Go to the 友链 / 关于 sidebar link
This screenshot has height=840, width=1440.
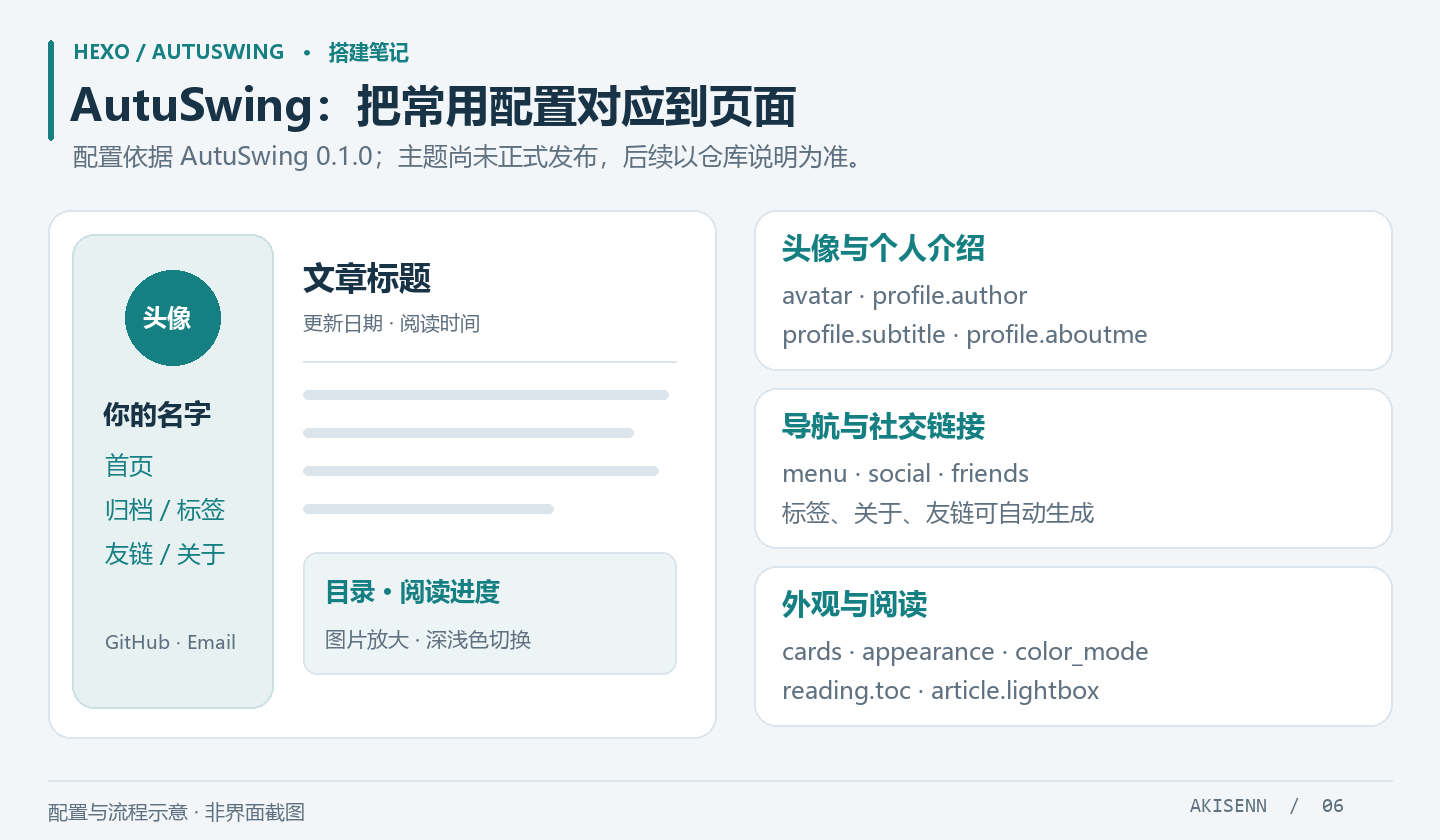pyautogui.click(x=165, y=554)
